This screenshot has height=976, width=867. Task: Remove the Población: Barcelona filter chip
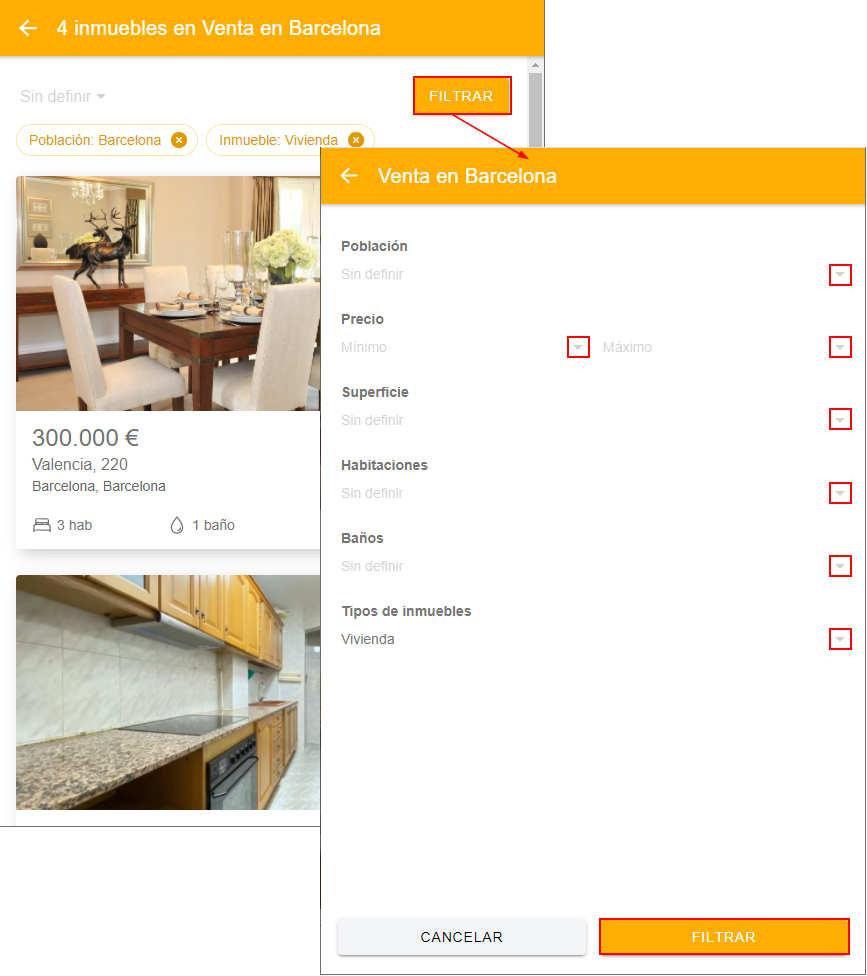(179, 140)
